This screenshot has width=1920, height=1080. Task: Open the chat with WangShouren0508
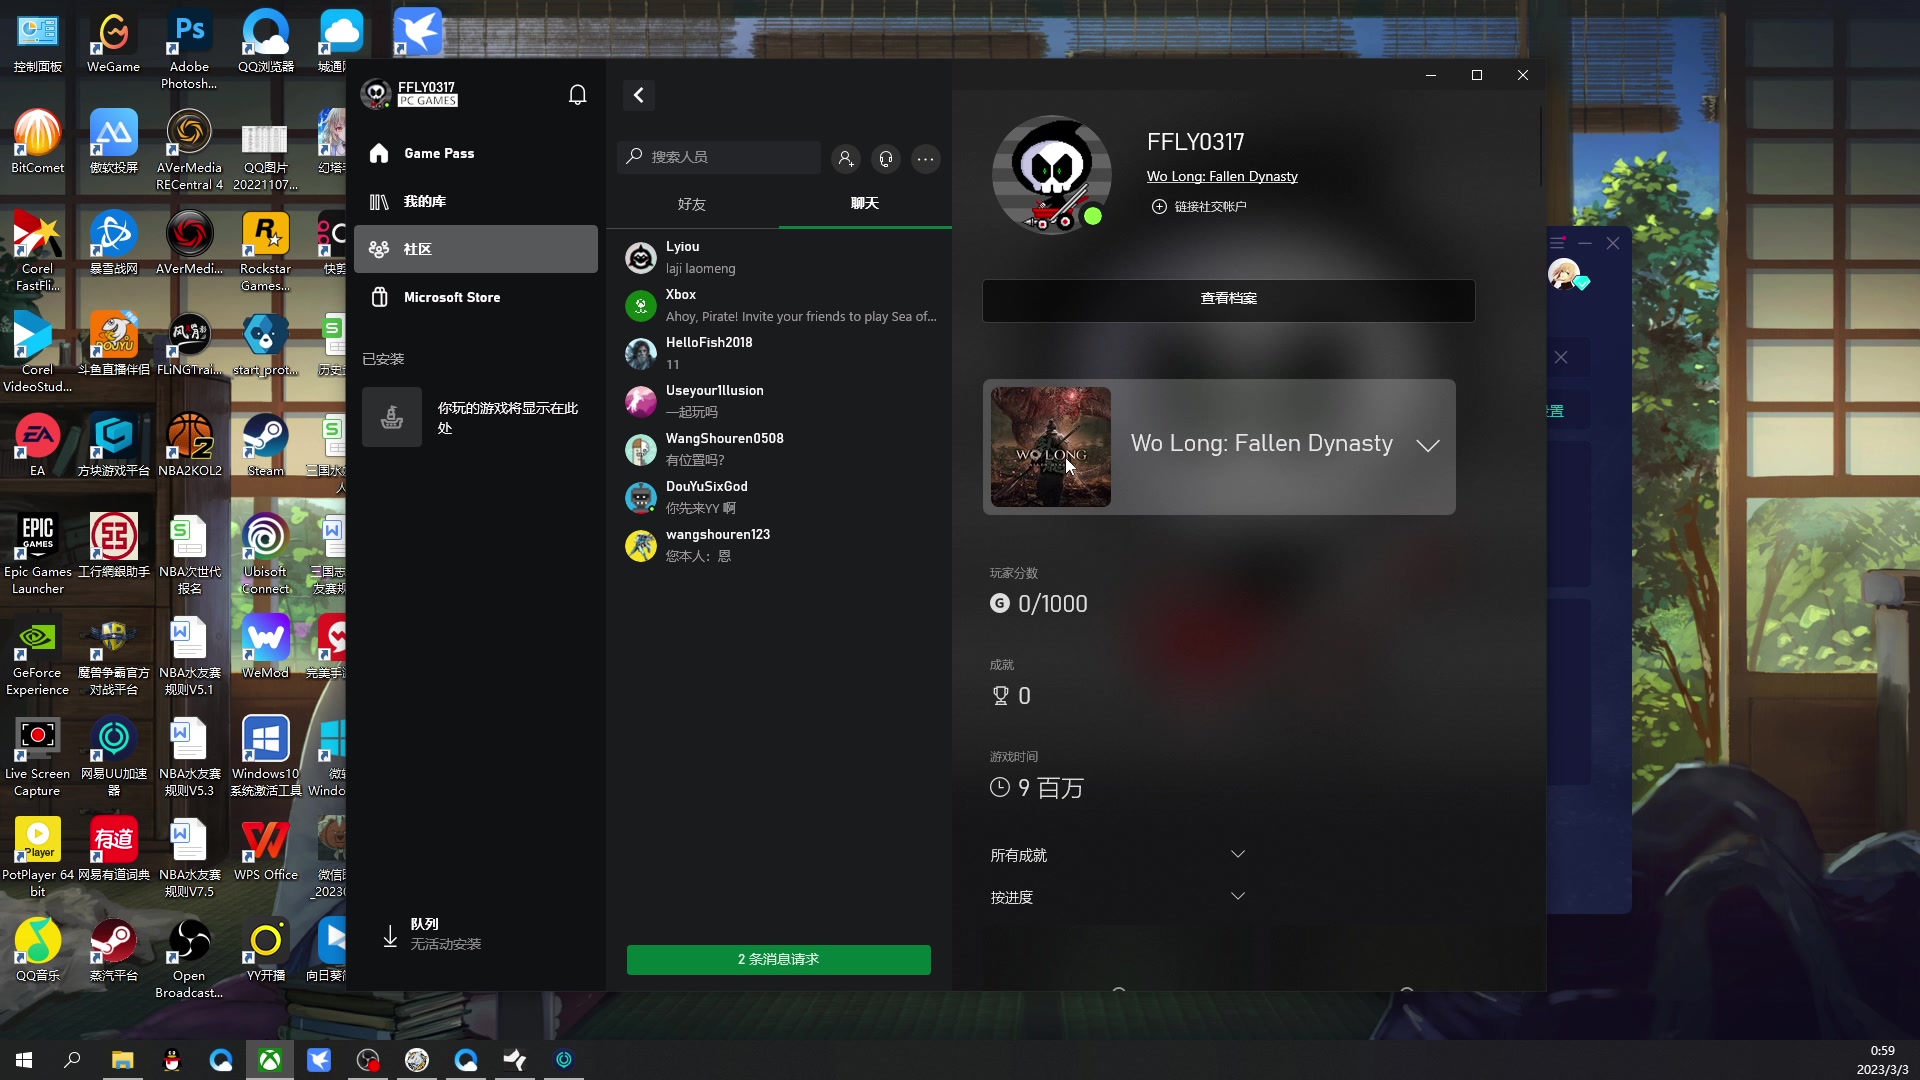tap(780, 449)
